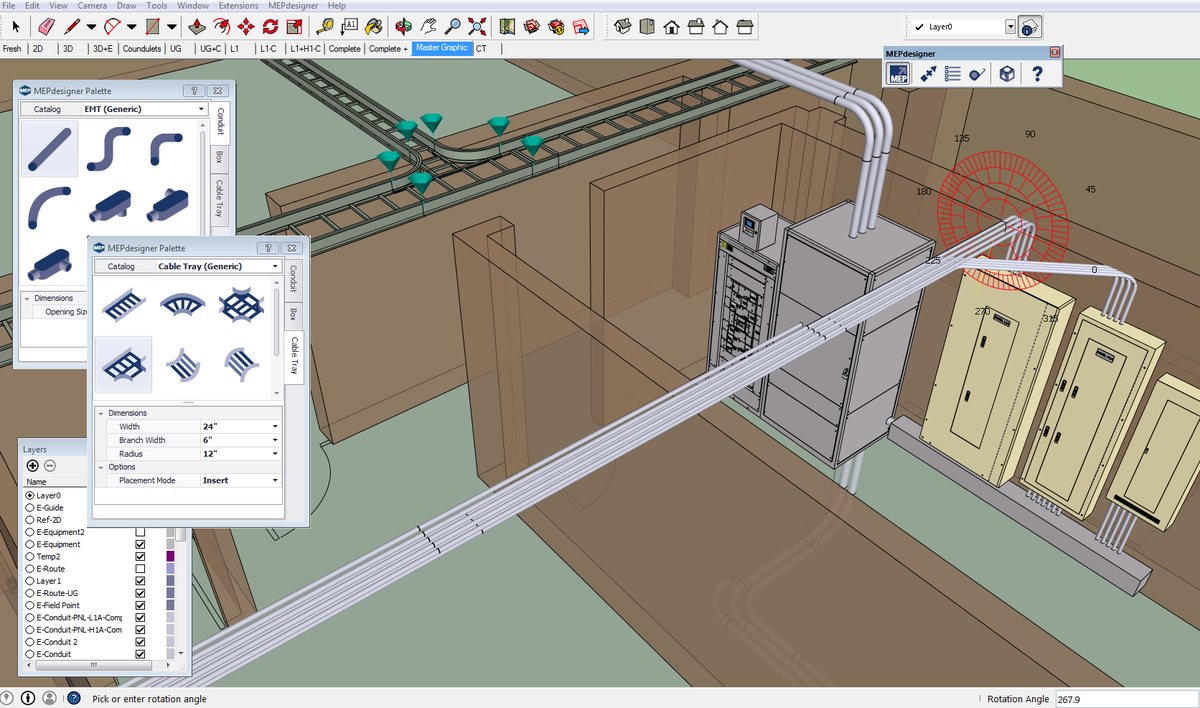Uncheck E-Field Point layer visibility
Image resolution: width=1200 pixels, height=708 pixels.
(x=140, y=605)
